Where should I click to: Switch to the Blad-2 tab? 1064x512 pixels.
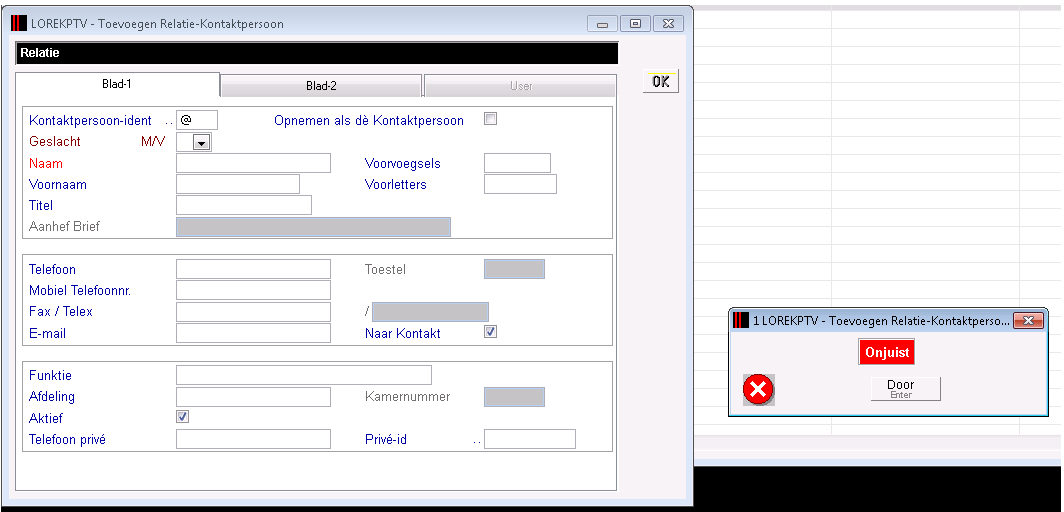pos(321,85)
